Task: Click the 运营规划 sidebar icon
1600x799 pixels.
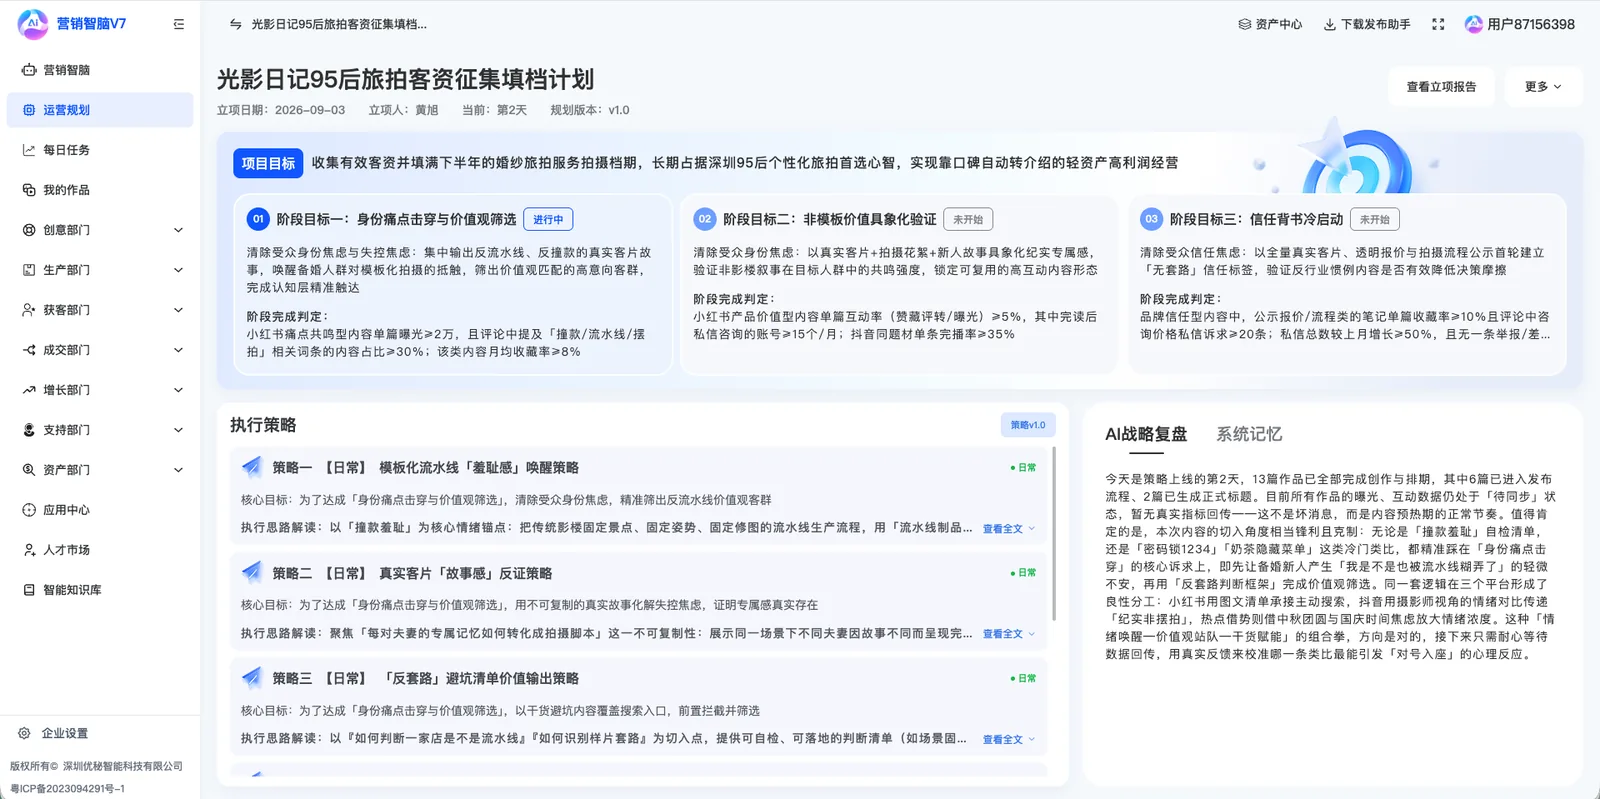Action: (x=29, y=110)
